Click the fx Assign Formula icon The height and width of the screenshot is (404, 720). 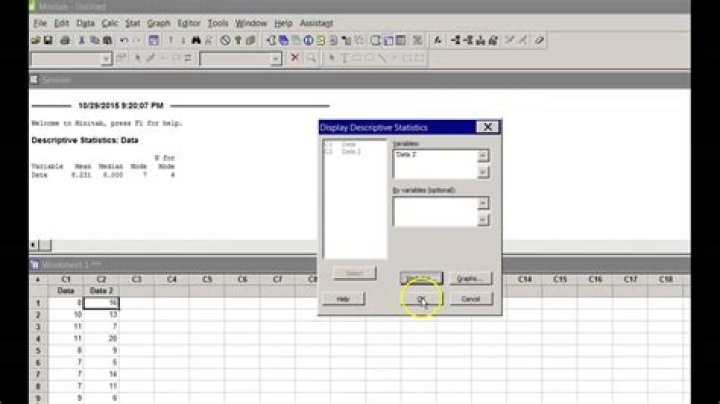[438, 40]
